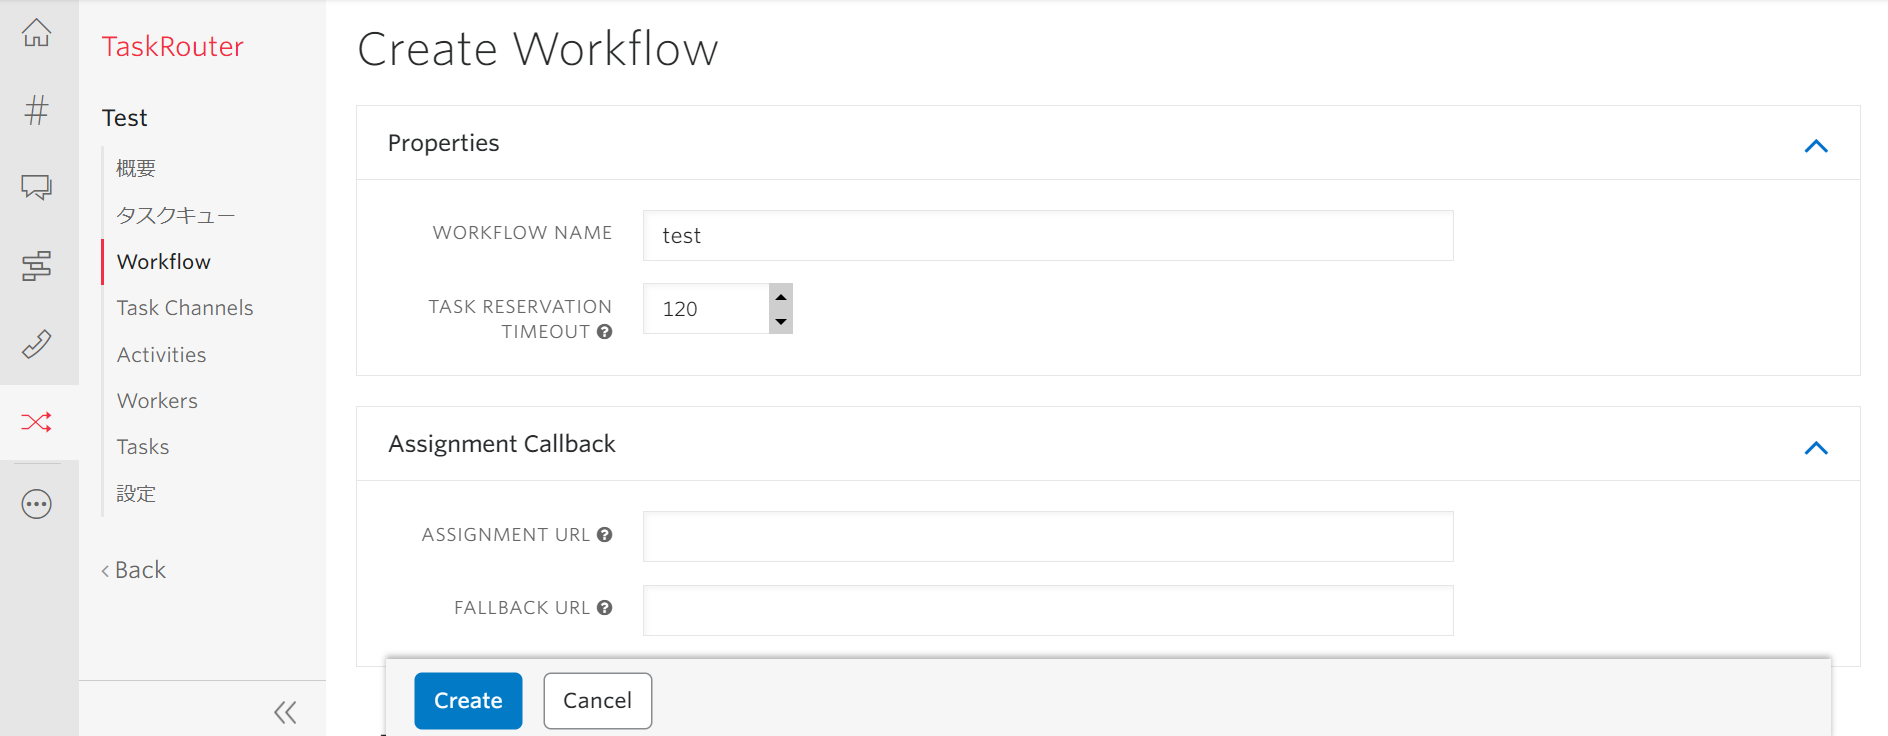Select Workers in the sidebar menu
This screenshot has height=736, width=1888.
pyautogui.click(x=157, y=401)
